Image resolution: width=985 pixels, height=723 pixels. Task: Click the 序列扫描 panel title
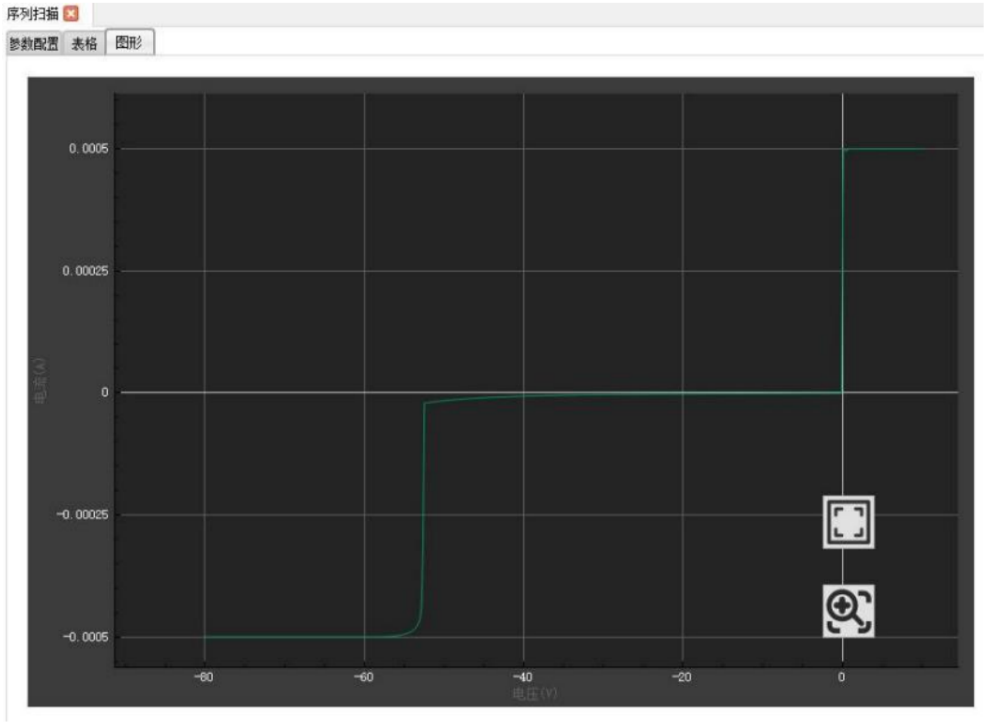pos(31,14)
